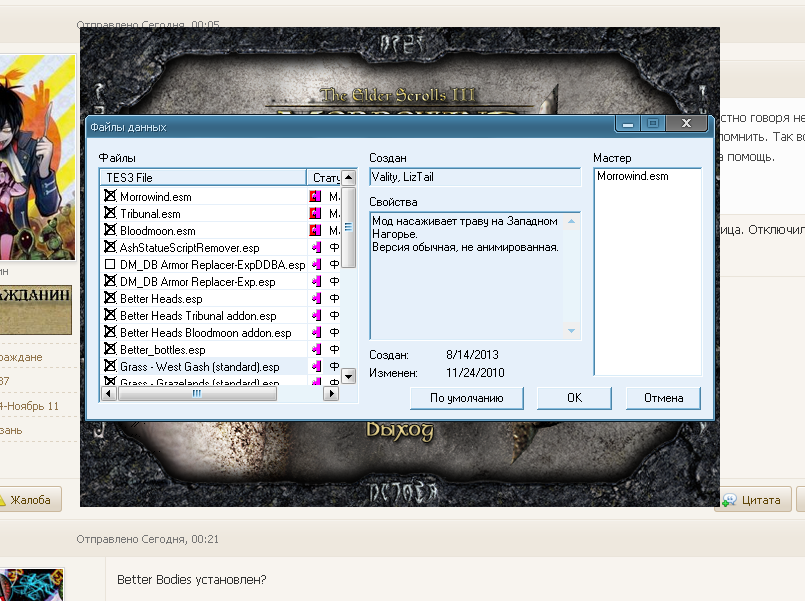Click the horizontal scrollbar thumb
Screen dimensions: 805x601
tap(197, 394)
